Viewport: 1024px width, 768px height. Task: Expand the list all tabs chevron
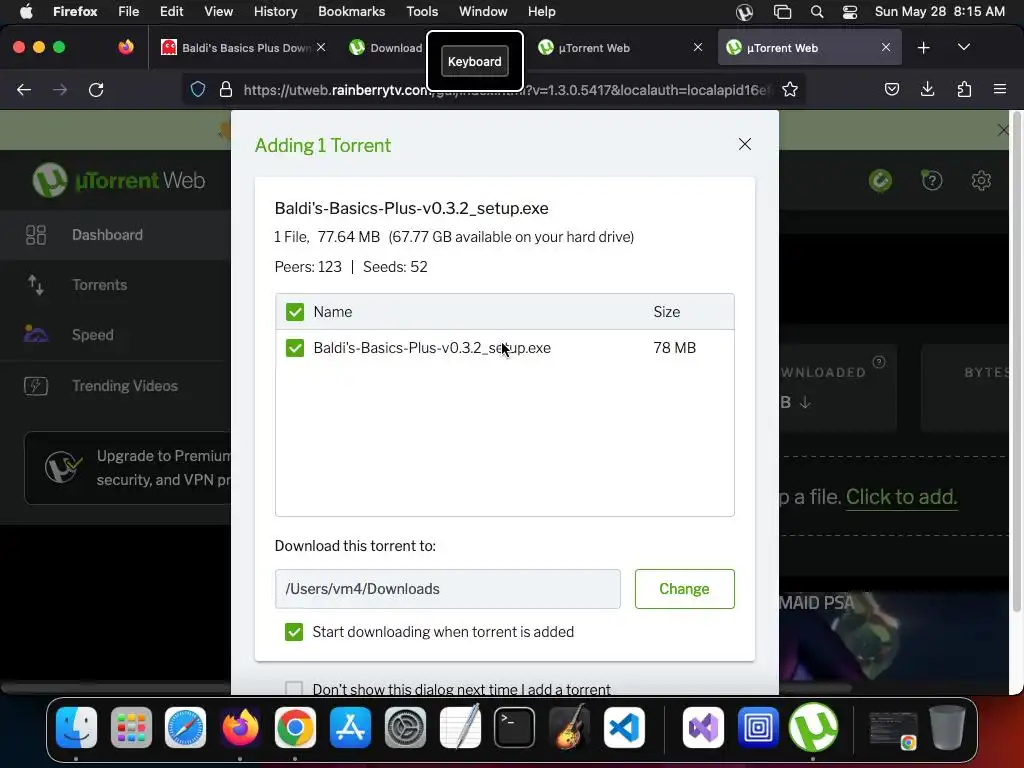point(963,48)
